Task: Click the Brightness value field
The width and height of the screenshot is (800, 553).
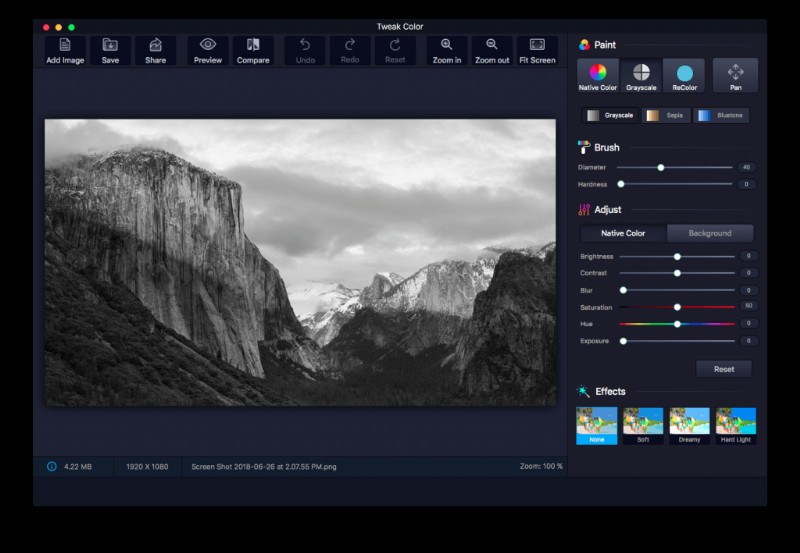Action: point(748,256)
